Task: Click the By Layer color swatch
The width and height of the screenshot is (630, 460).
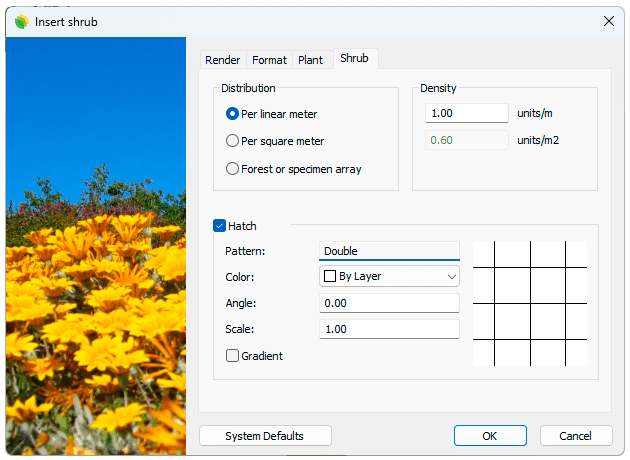Action: 329,276
